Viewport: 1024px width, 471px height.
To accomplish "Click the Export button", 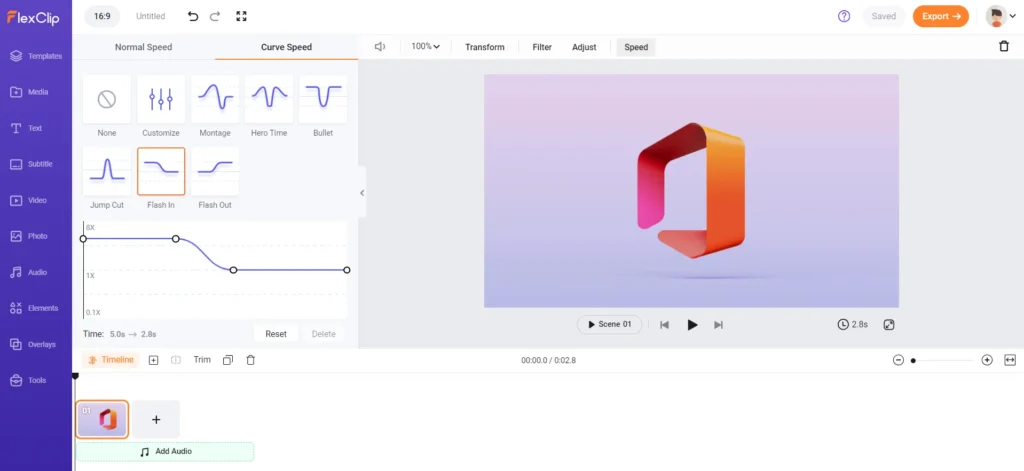I will click(940, 16).
